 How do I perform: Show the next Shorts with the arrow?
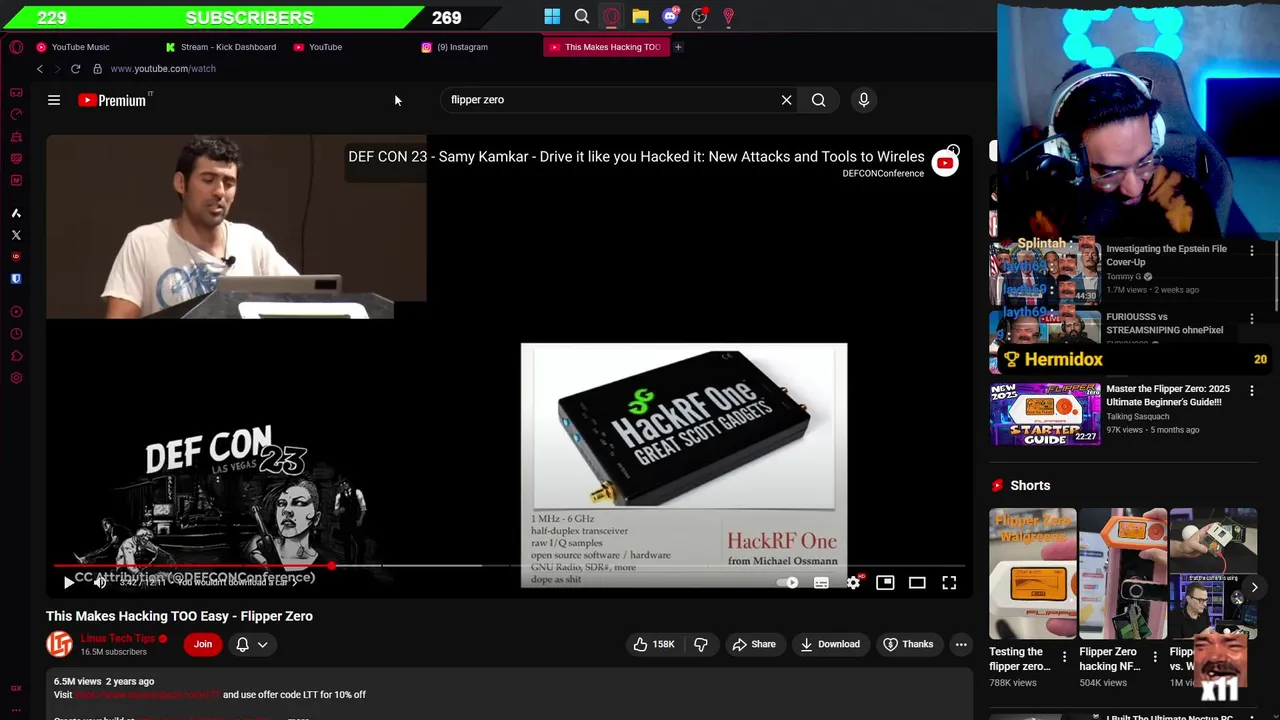[1254, 588]
